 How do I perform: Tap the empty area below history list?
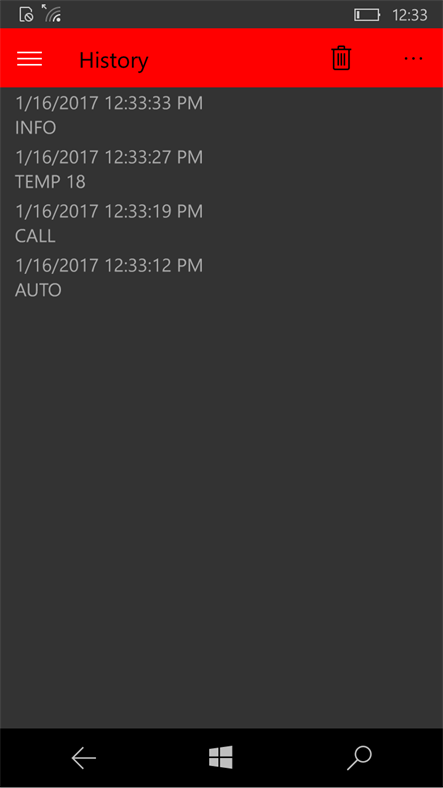coord(222,515)
